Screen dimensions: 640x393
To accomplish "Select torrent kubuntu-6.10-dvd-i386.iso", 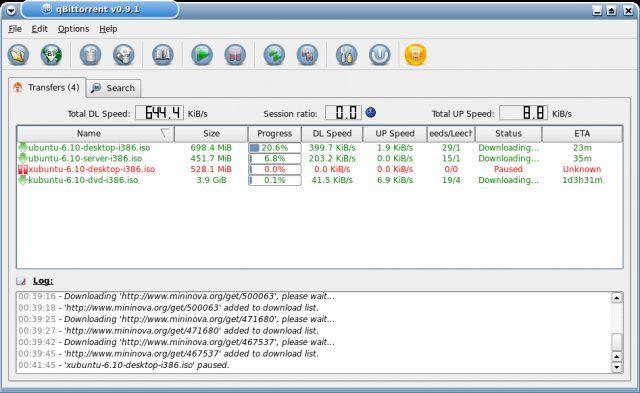I will click(x=83, y=180).
